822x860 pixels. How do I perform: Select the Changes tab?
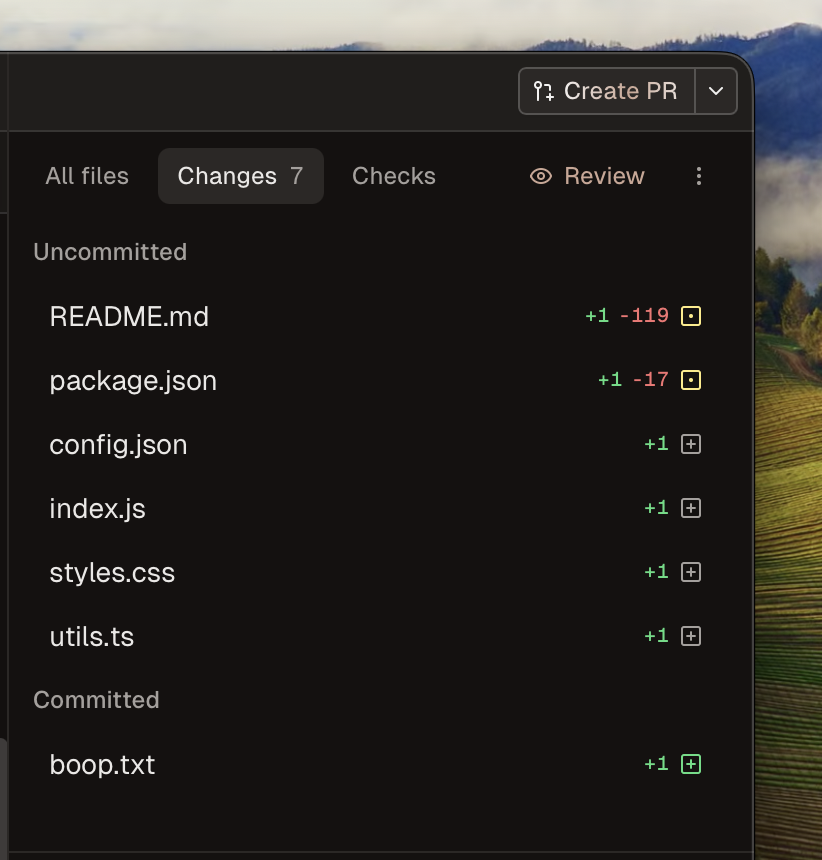pyautogui.click(x=240, y=176)
